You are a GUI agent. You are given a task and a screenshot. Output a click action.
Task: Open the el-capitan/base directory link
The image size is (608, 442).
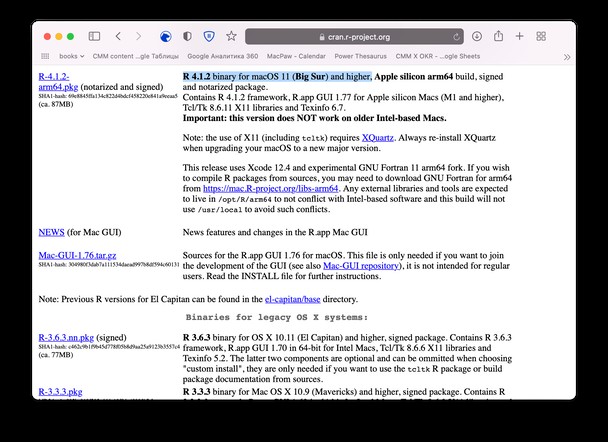tap(292, 299)
